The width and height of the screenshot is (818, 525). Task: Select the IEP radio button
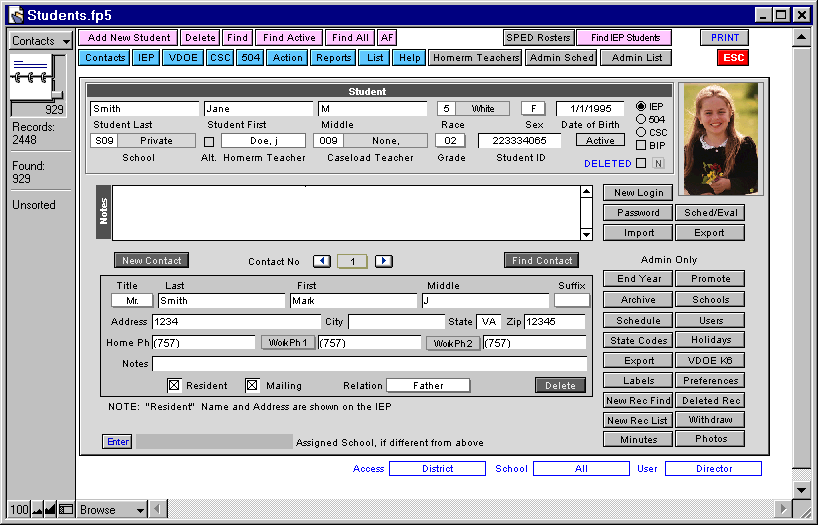pos(641,106)
